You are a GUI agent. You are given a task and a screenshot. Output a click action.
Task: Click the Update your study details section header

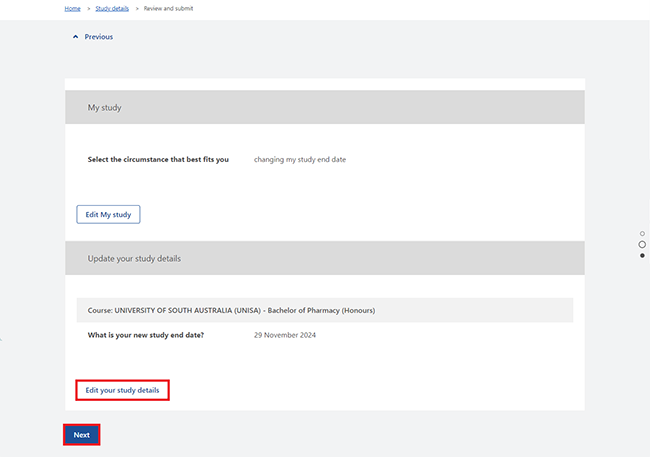325,258
